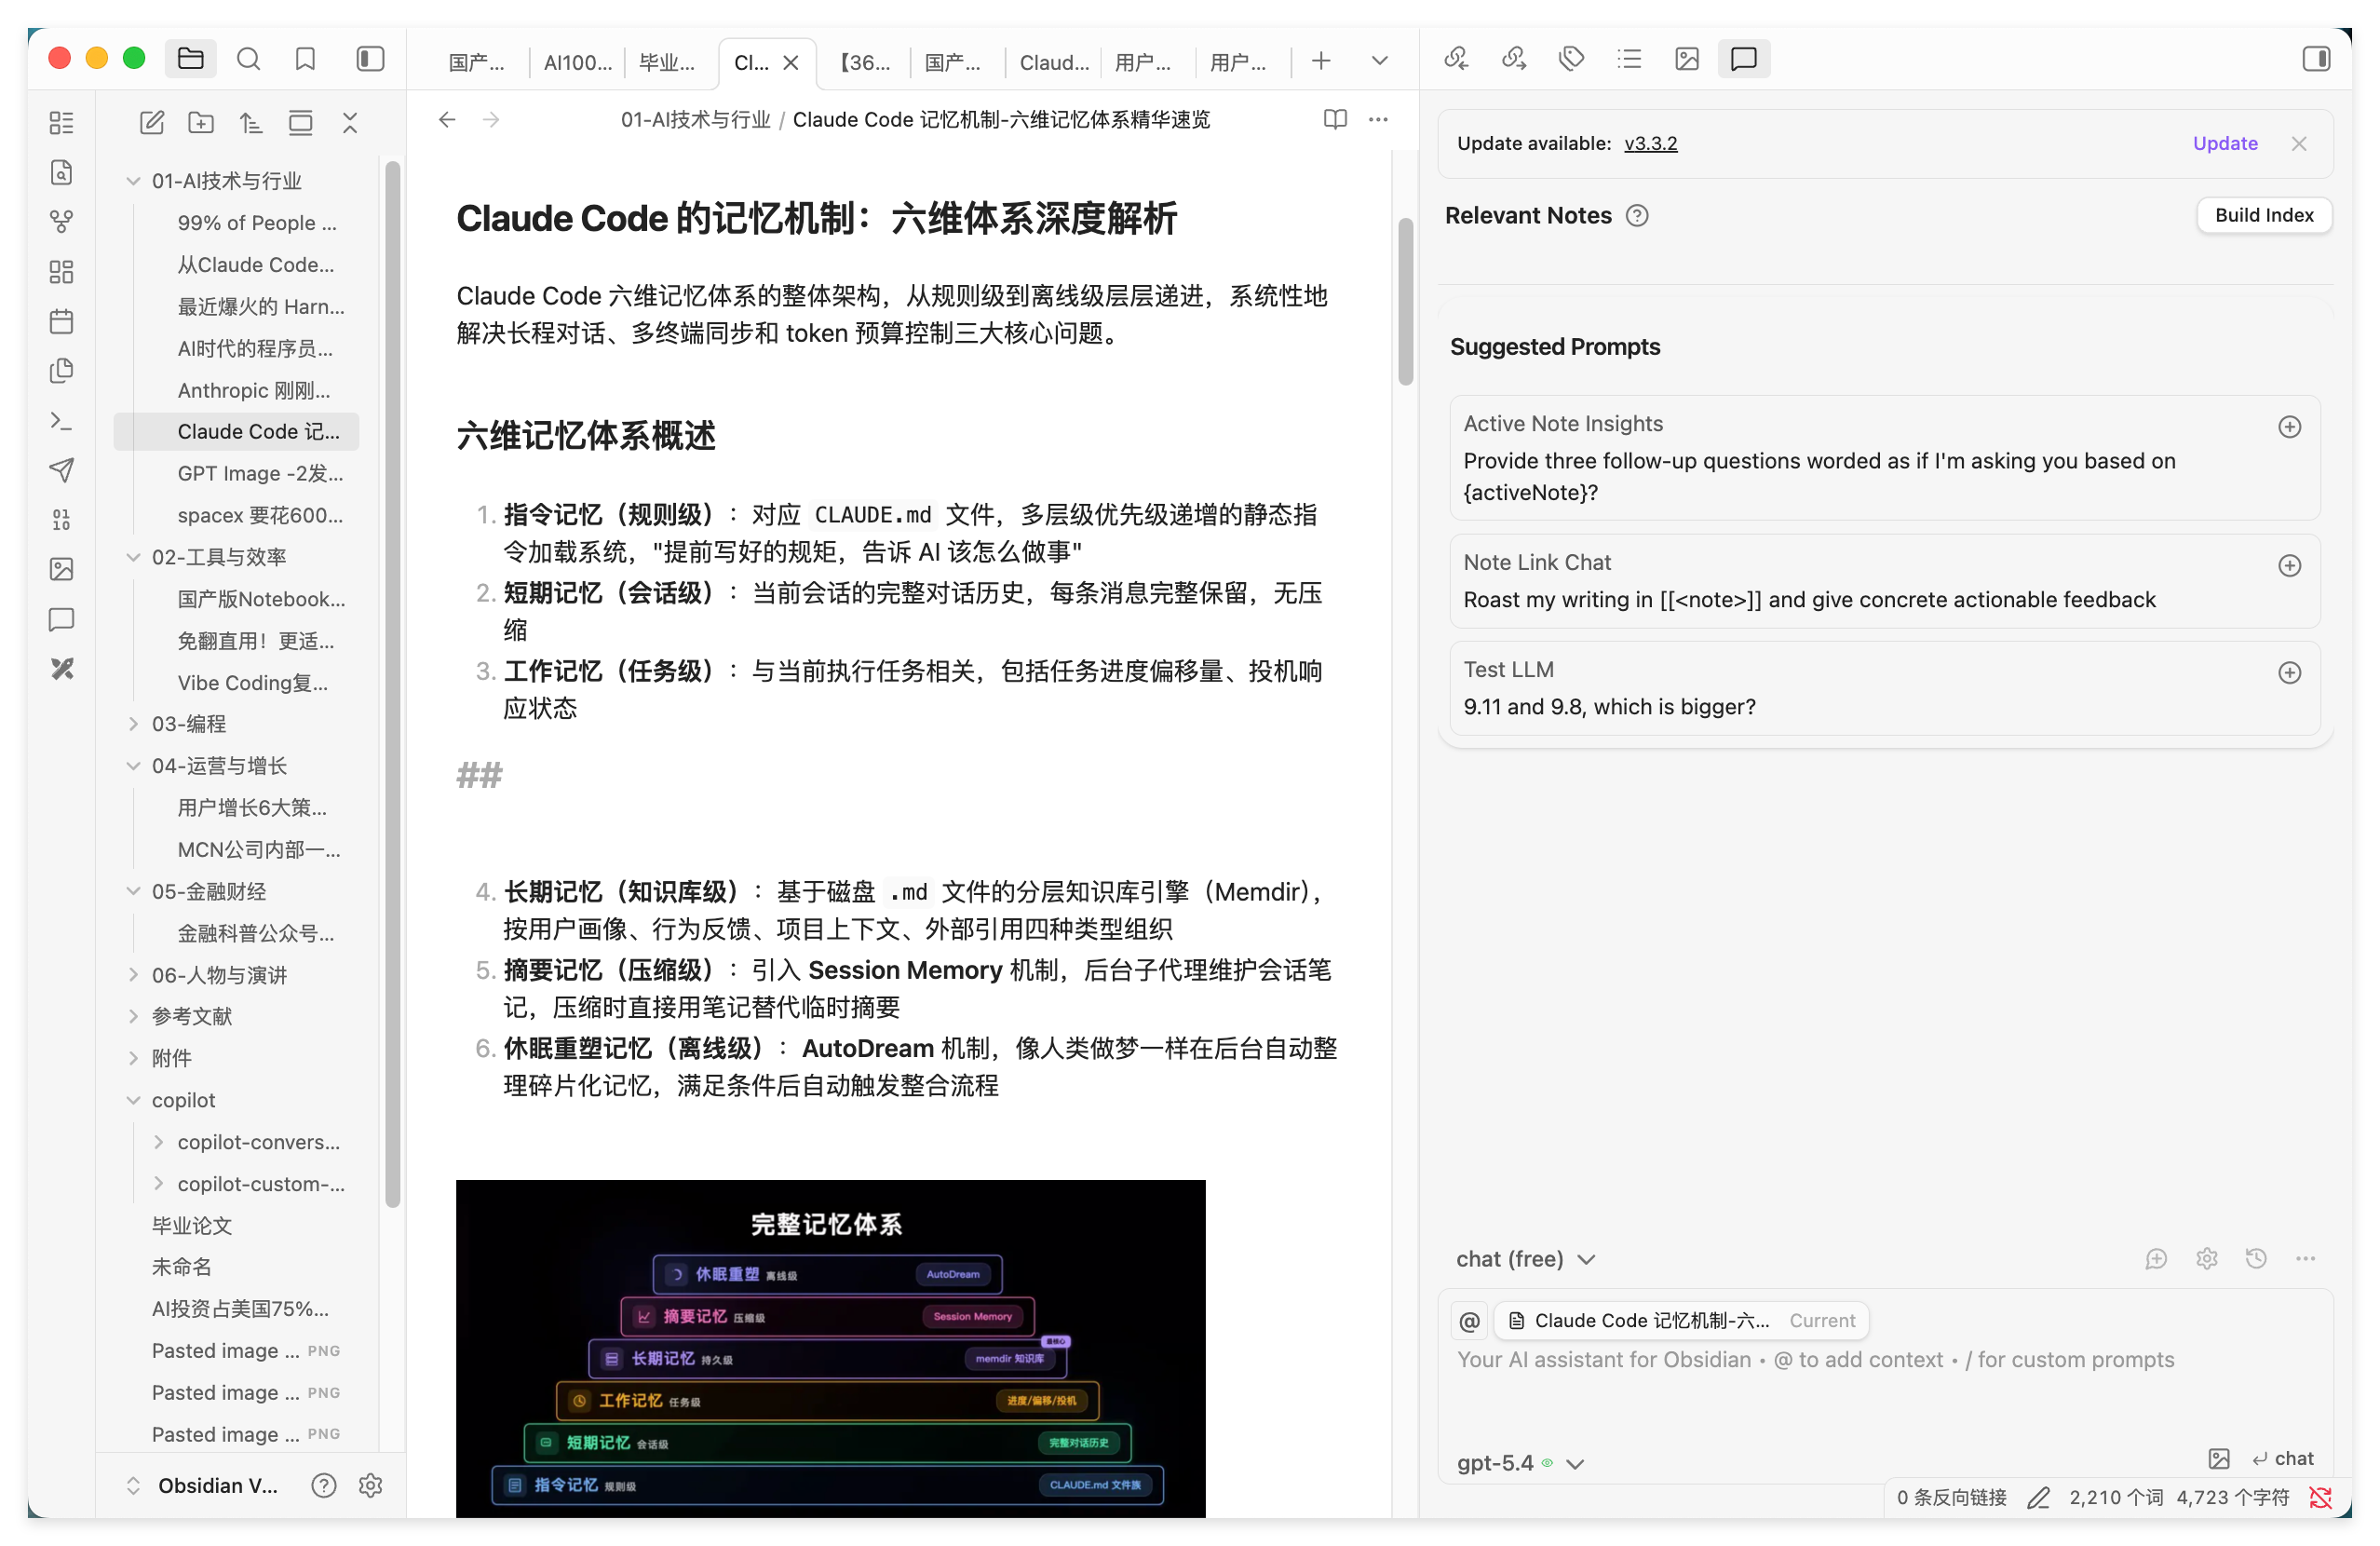Send message with chat button
The width and height of the screenshot is (2380, 1546).
[x=2283, y=1459]
